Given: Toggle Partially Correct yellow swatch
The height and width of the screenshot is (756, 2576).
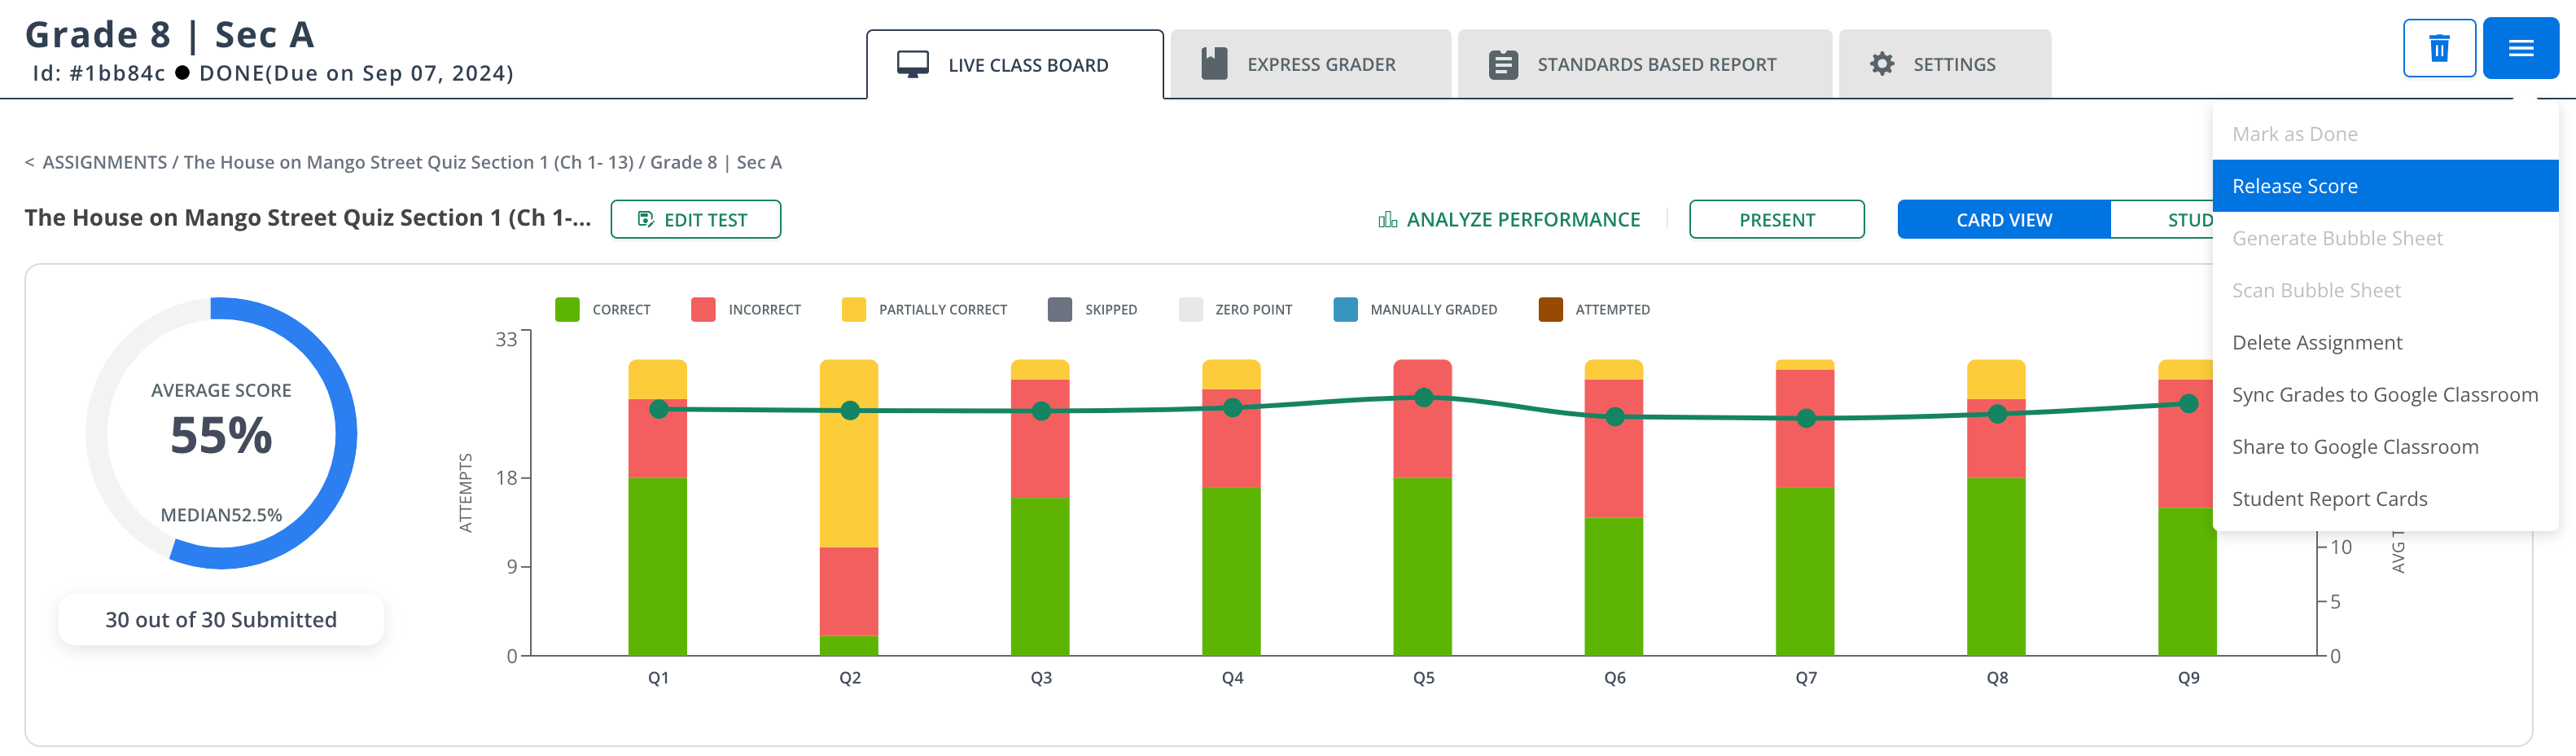Looking at the screenshot, I should 854,309.
